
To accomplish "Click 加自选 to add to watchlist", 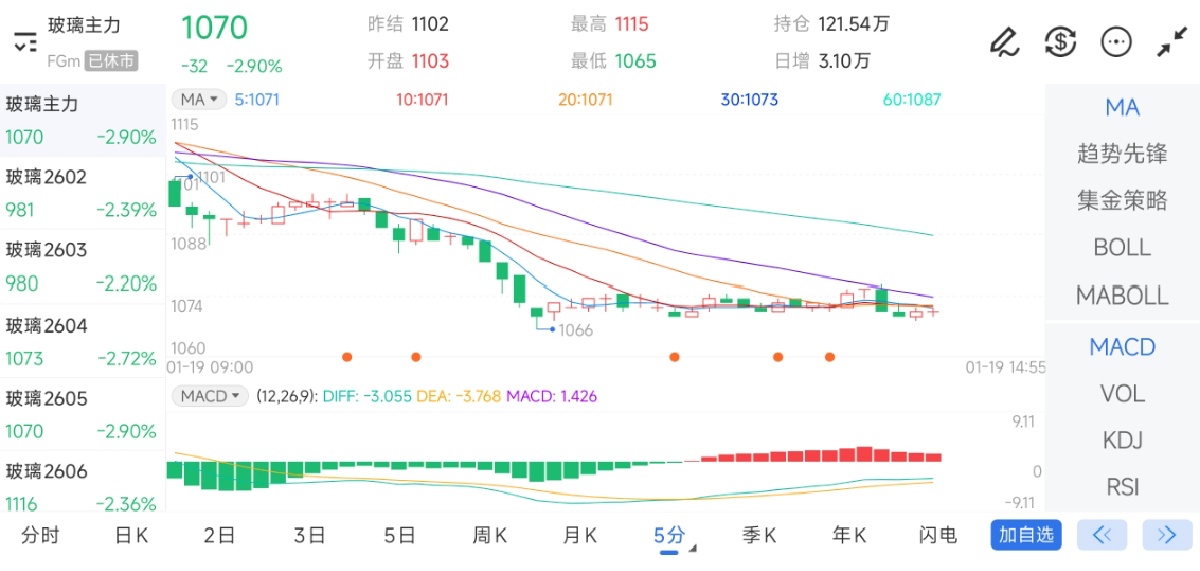I will [1025, 535].
